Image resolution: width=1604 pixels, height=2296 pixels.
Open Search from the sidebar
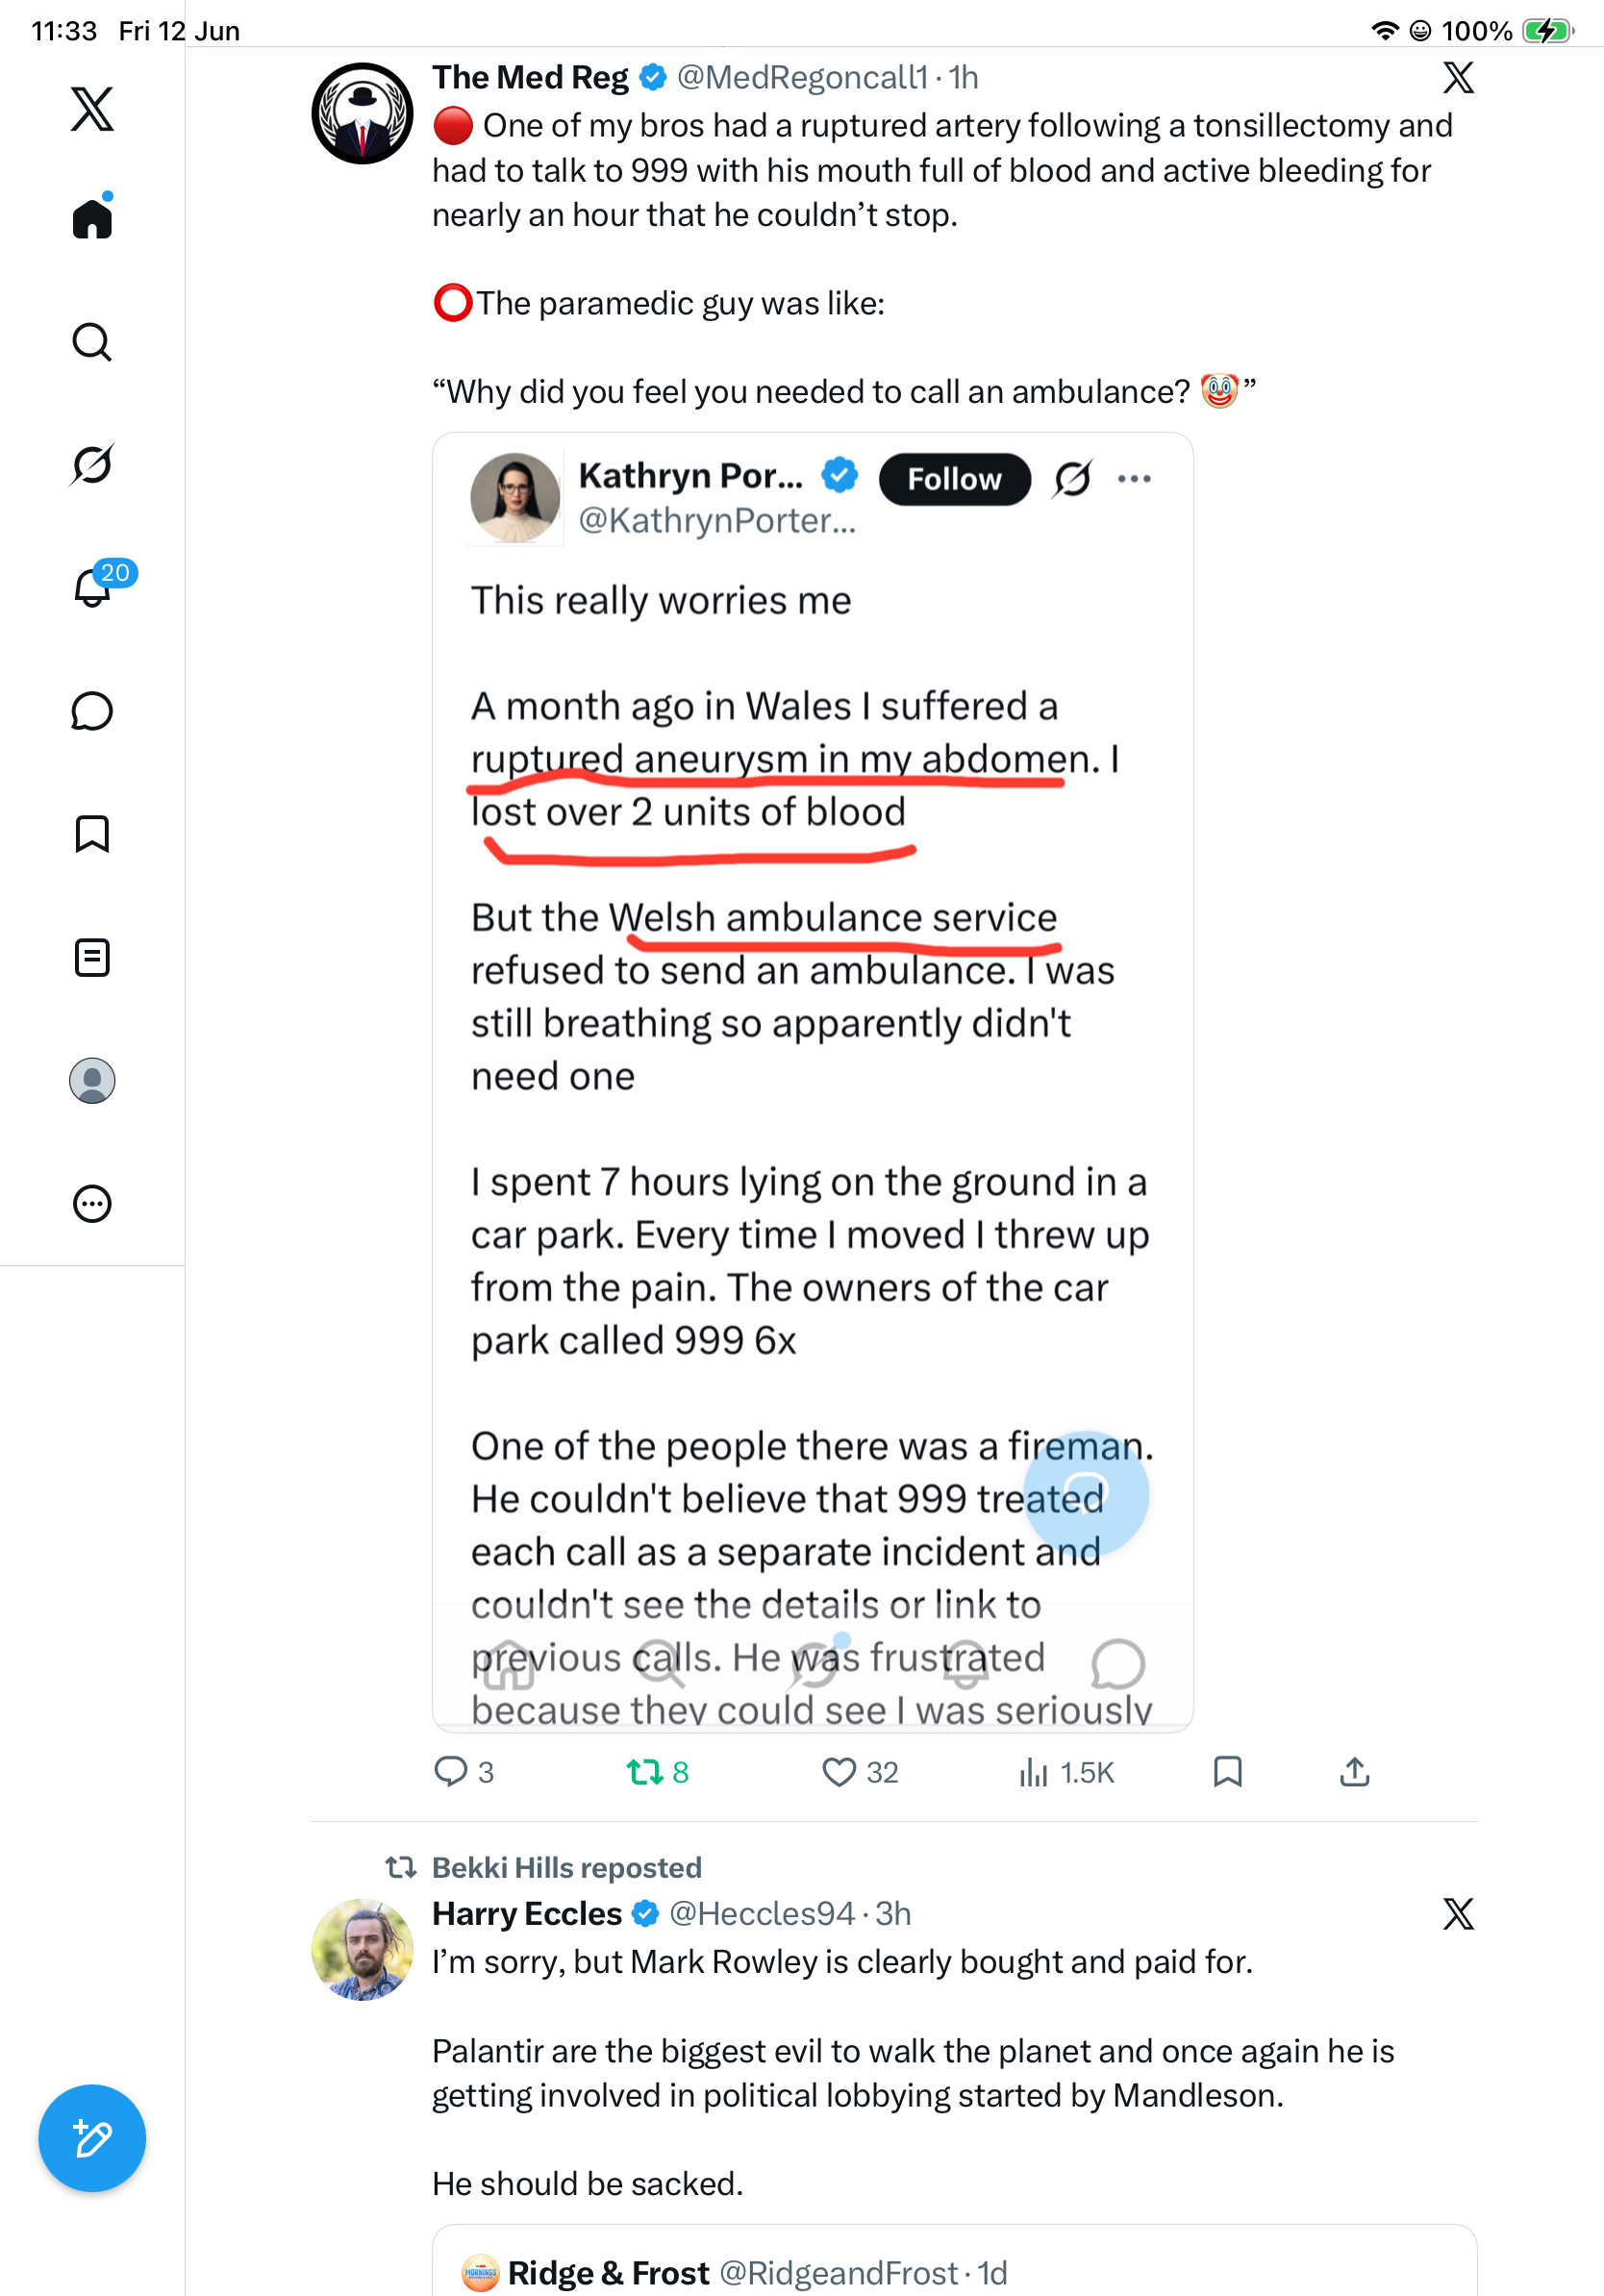pos(92,342)
